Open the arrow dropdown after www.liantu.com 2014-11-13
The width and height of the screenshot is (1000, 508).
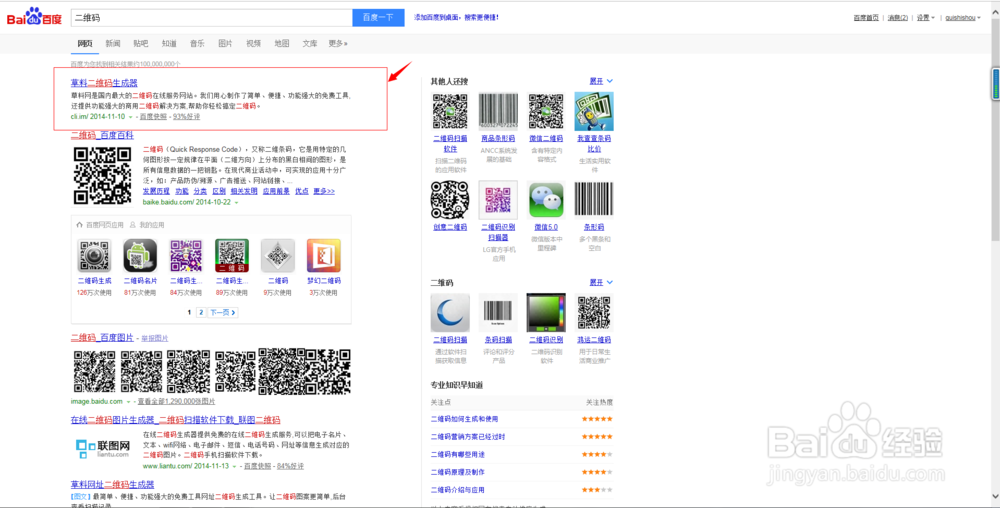tap(235, 467)
